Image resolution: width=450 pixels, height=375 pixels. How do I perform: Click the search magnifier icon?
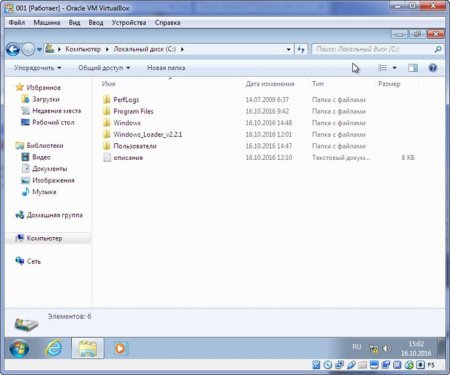[x=438, y=49]
